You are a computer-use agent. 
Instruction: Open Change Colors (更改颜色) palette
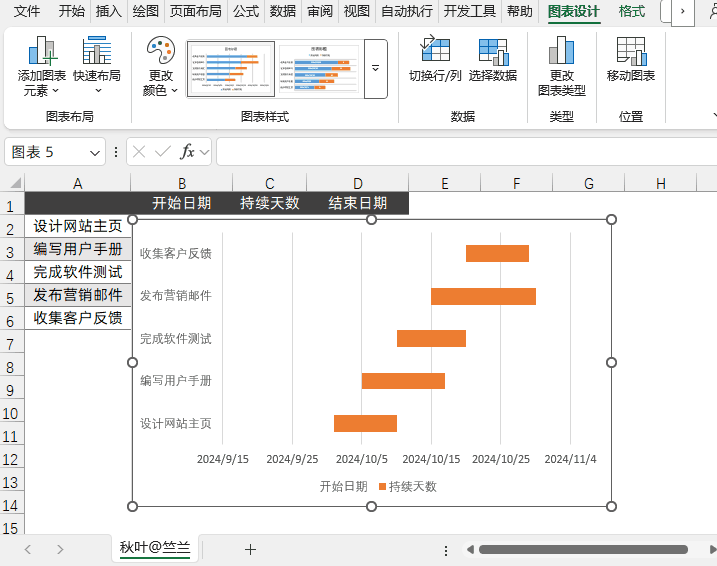pos(160,66)
